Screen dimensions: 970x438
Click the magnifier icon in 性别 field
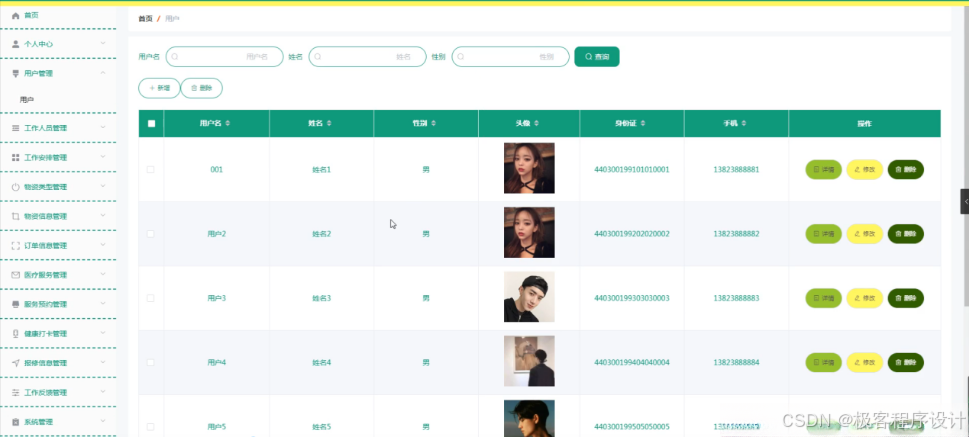point(461,57)
